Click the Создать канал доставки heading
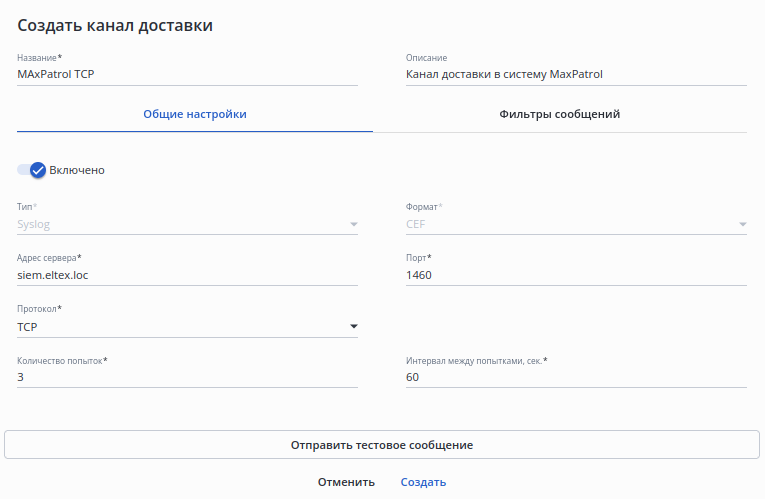 click(x=115, y=26)
